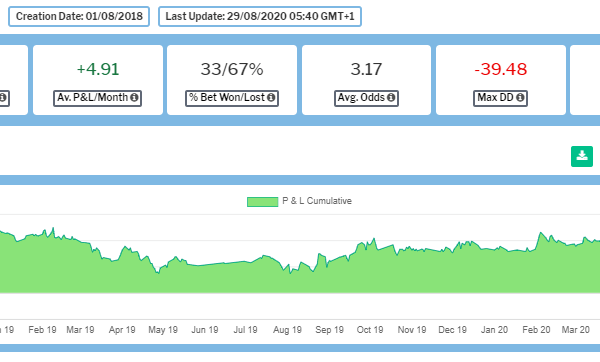
Task: Click the Jan 20 axis label
Action: pos(494,330)
